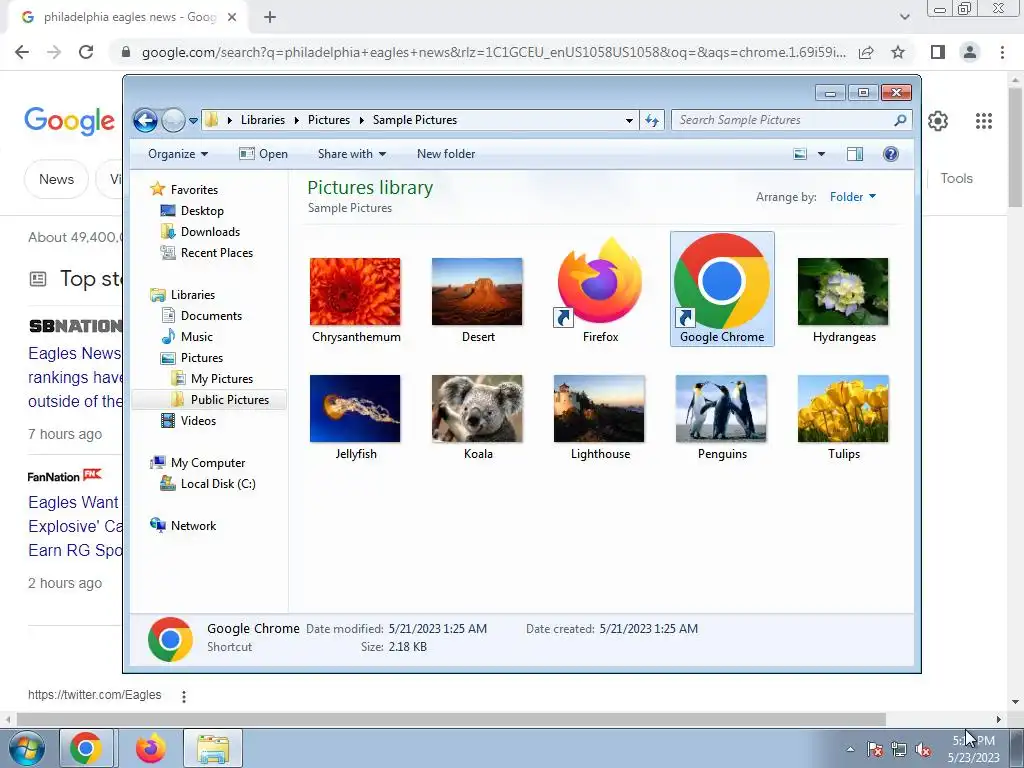The height and width of the screenshot is (768, 1024).
Task: Select the Desert picture thumbnail
Action: [477, 292]
